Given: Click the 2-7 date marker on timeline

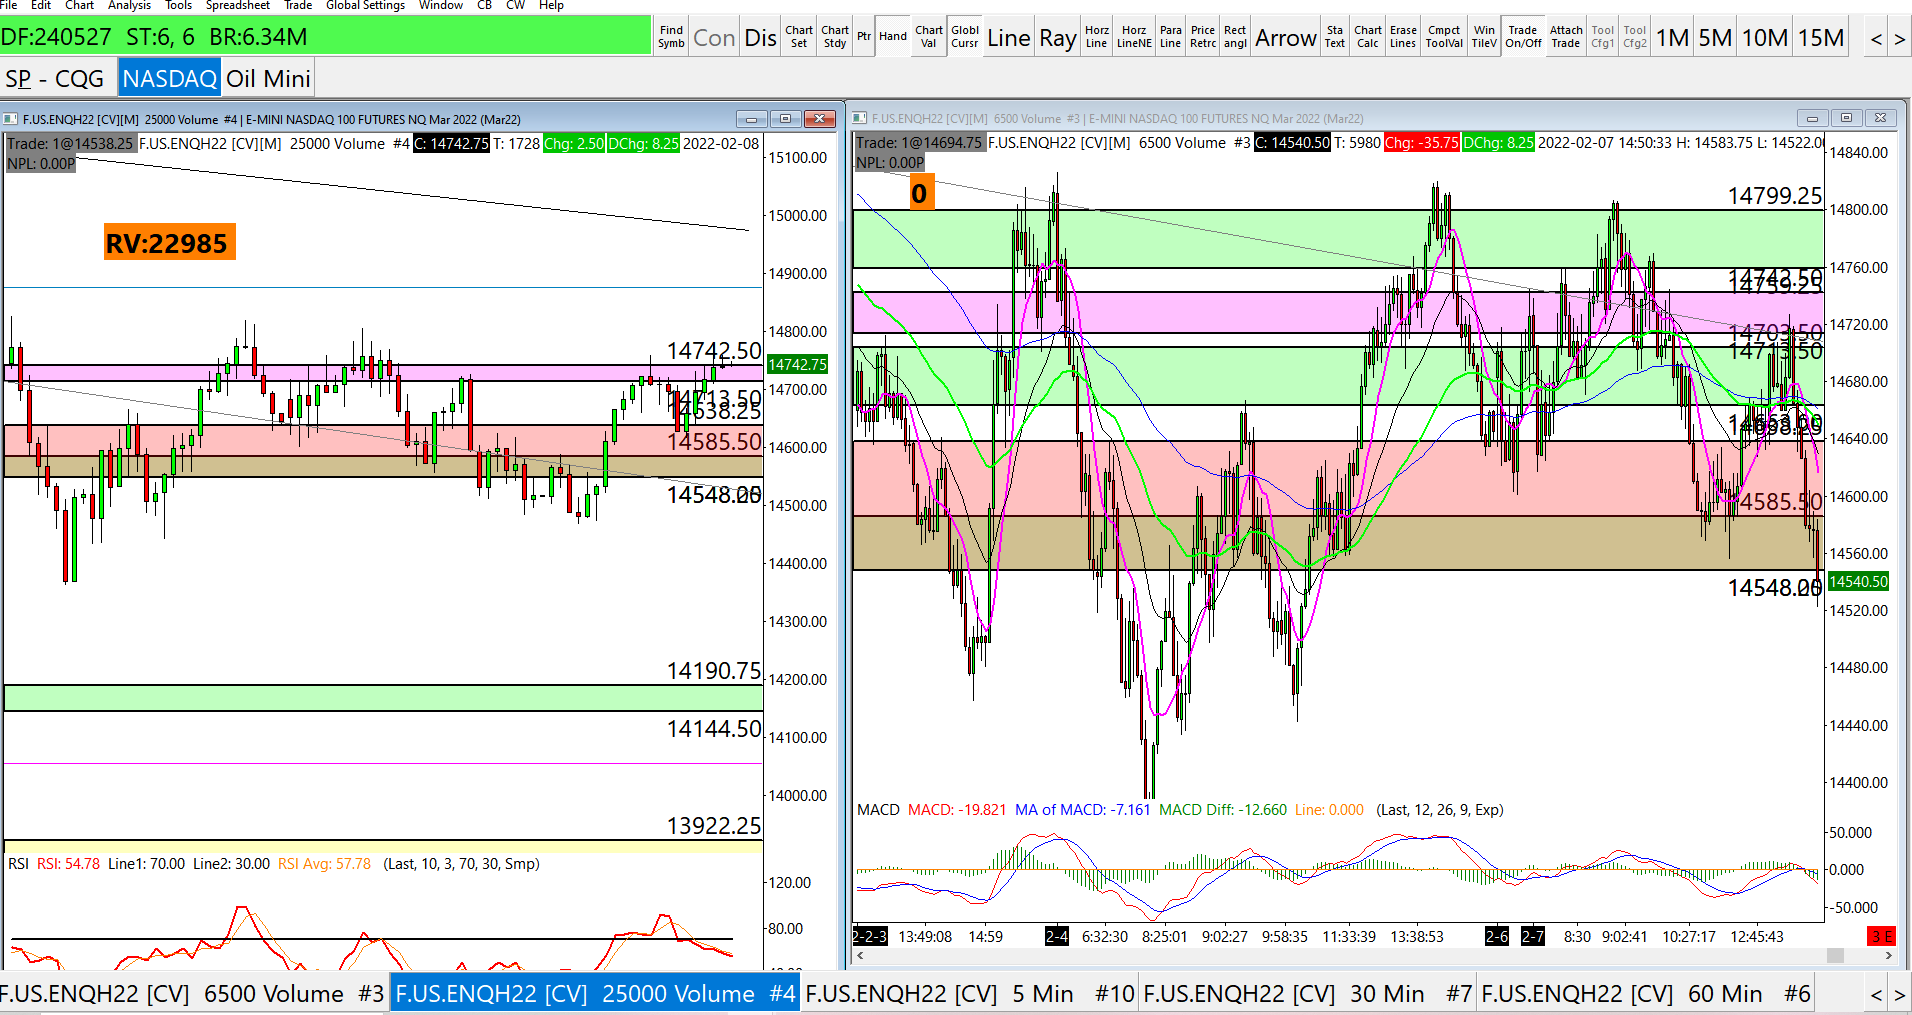Looking at the screenshot, I should (1532, 936).
